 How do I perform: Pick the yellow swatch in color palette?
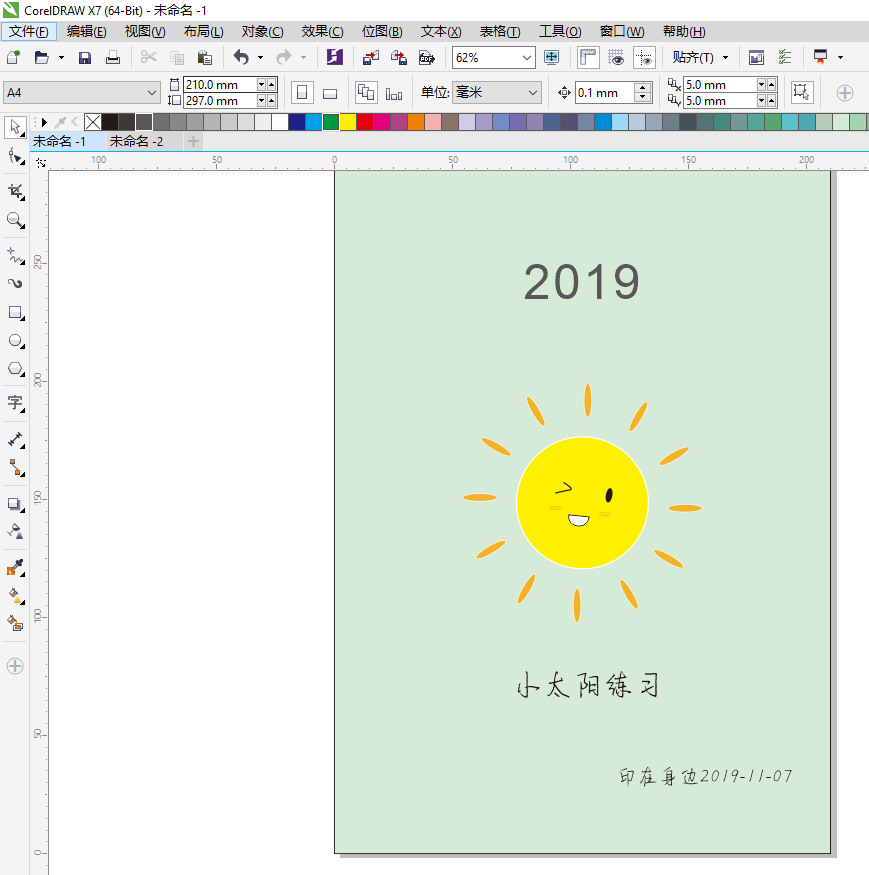coord(347,122)
